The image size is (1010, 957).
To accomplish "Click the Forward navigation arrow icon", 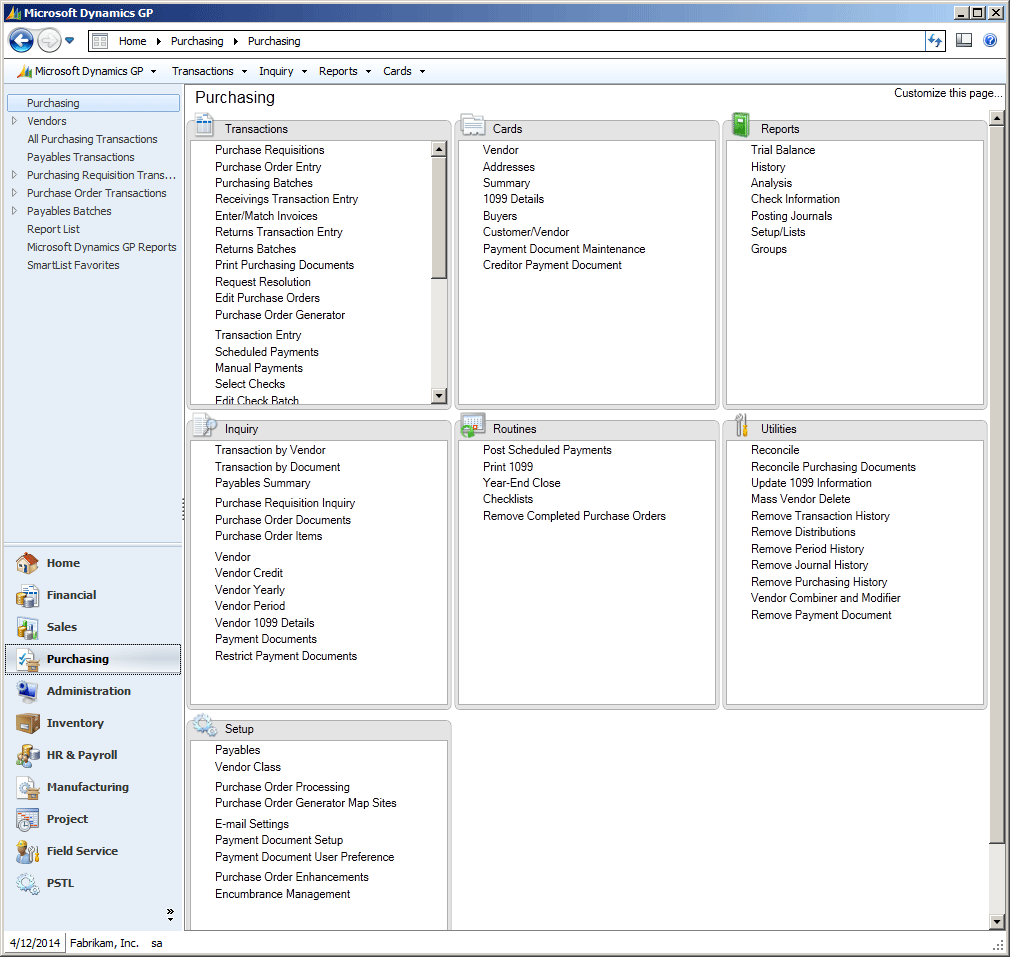I will [49, 41].
